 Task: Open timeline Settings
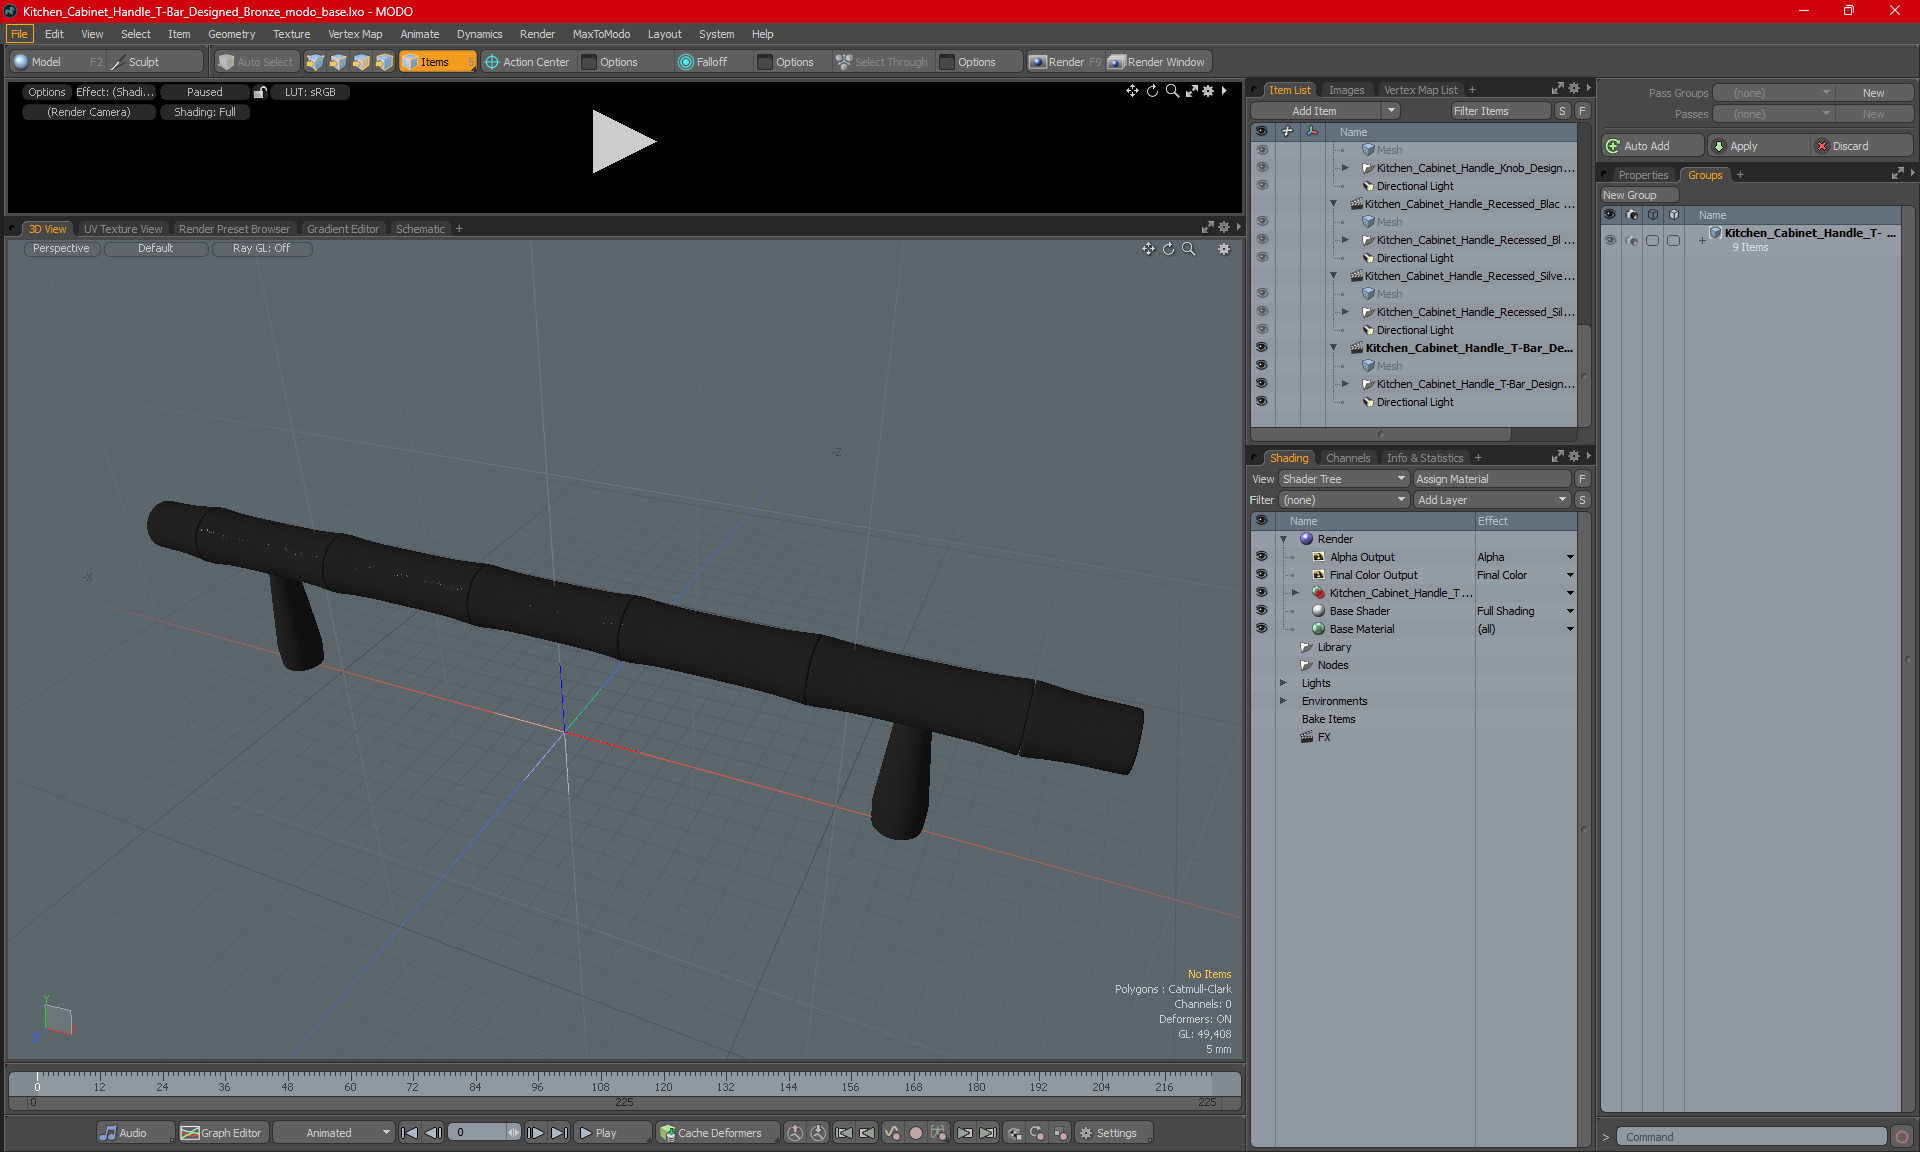[x=1113, y=1133]
